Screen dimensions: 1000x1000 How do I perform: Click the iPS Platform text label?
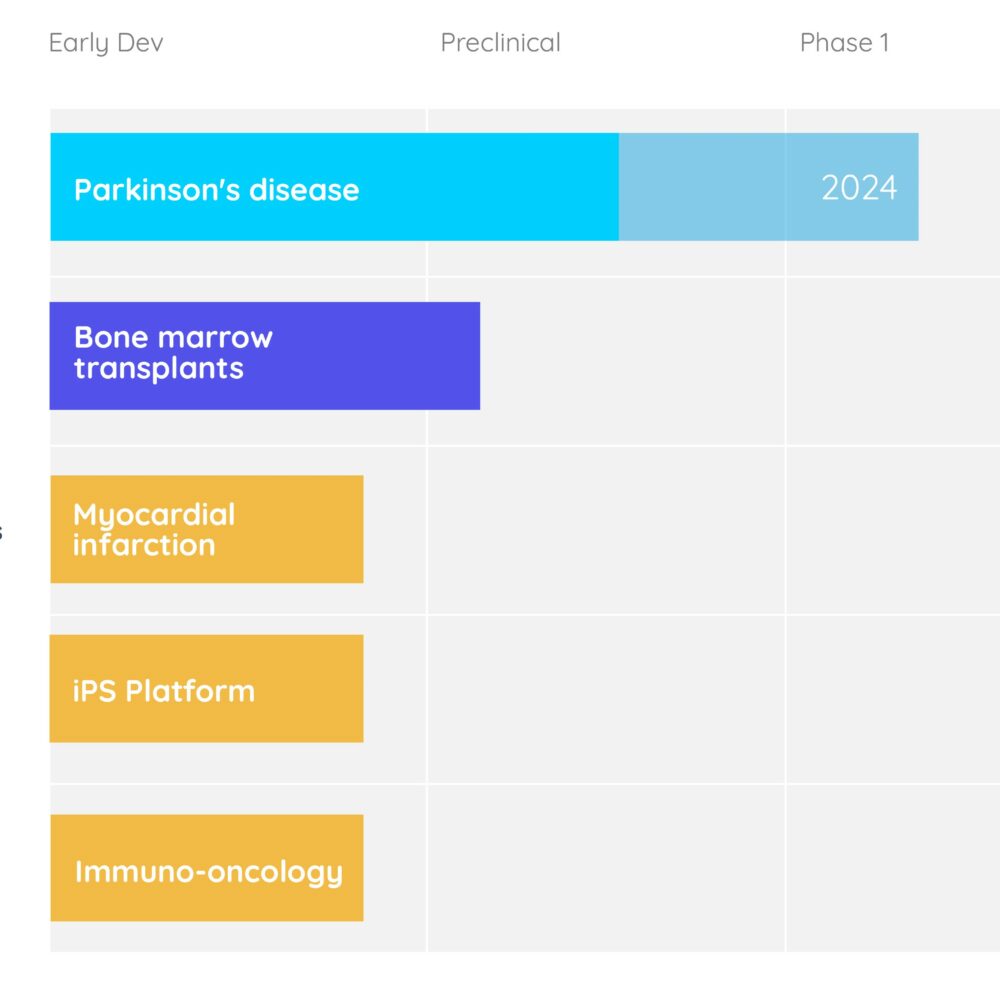(164, 691)
